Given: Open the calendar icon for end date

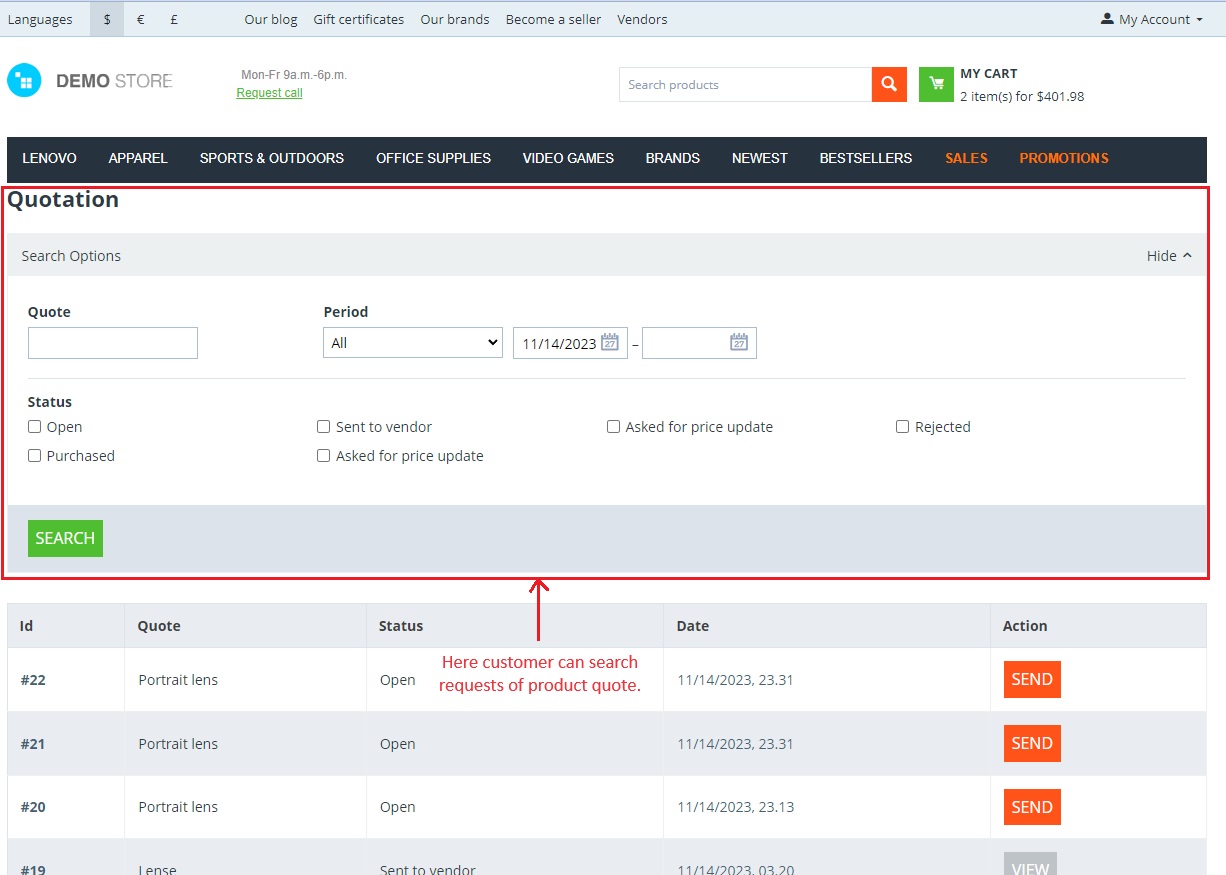Looking at the screenshot, I should coord(739,342).
